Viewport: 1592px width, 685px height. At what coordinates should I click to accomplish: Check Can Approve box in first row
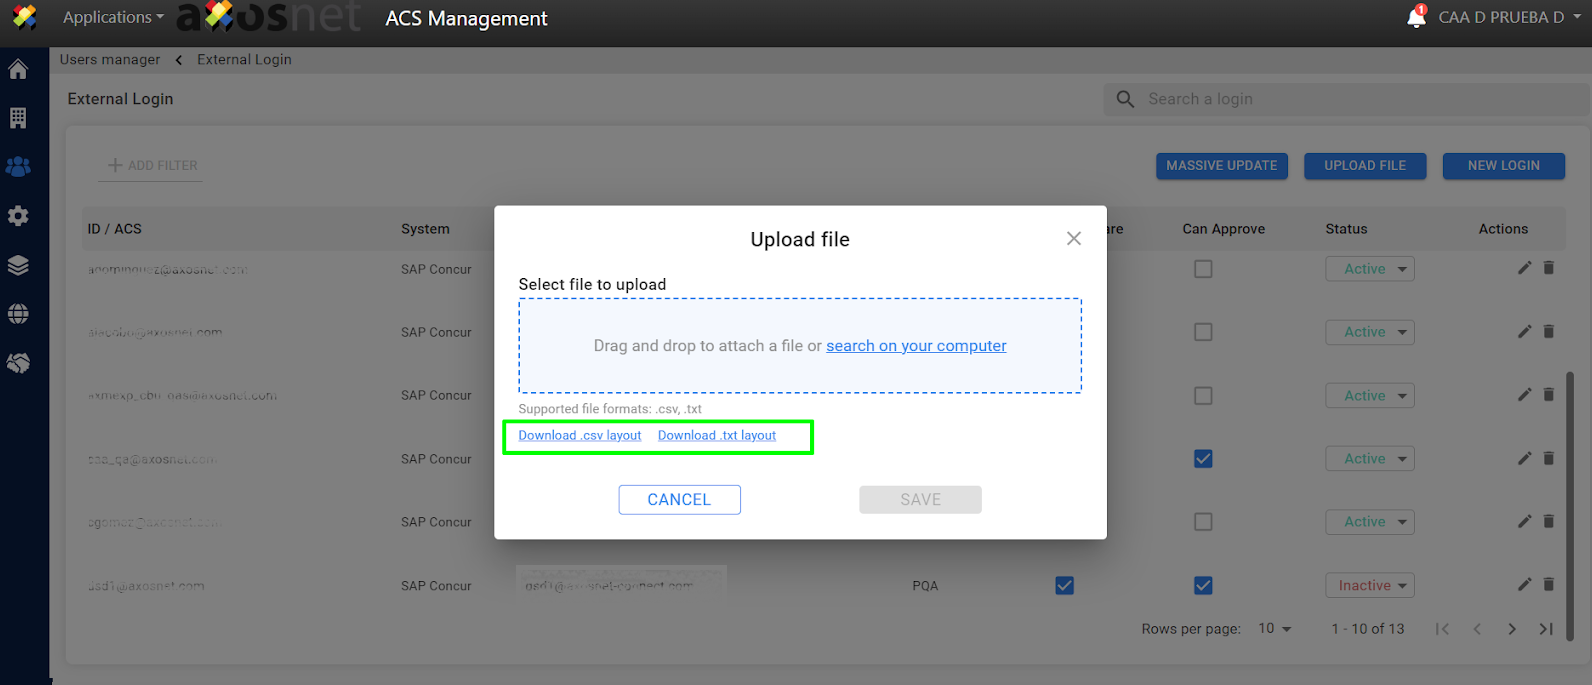point(1203,269)
